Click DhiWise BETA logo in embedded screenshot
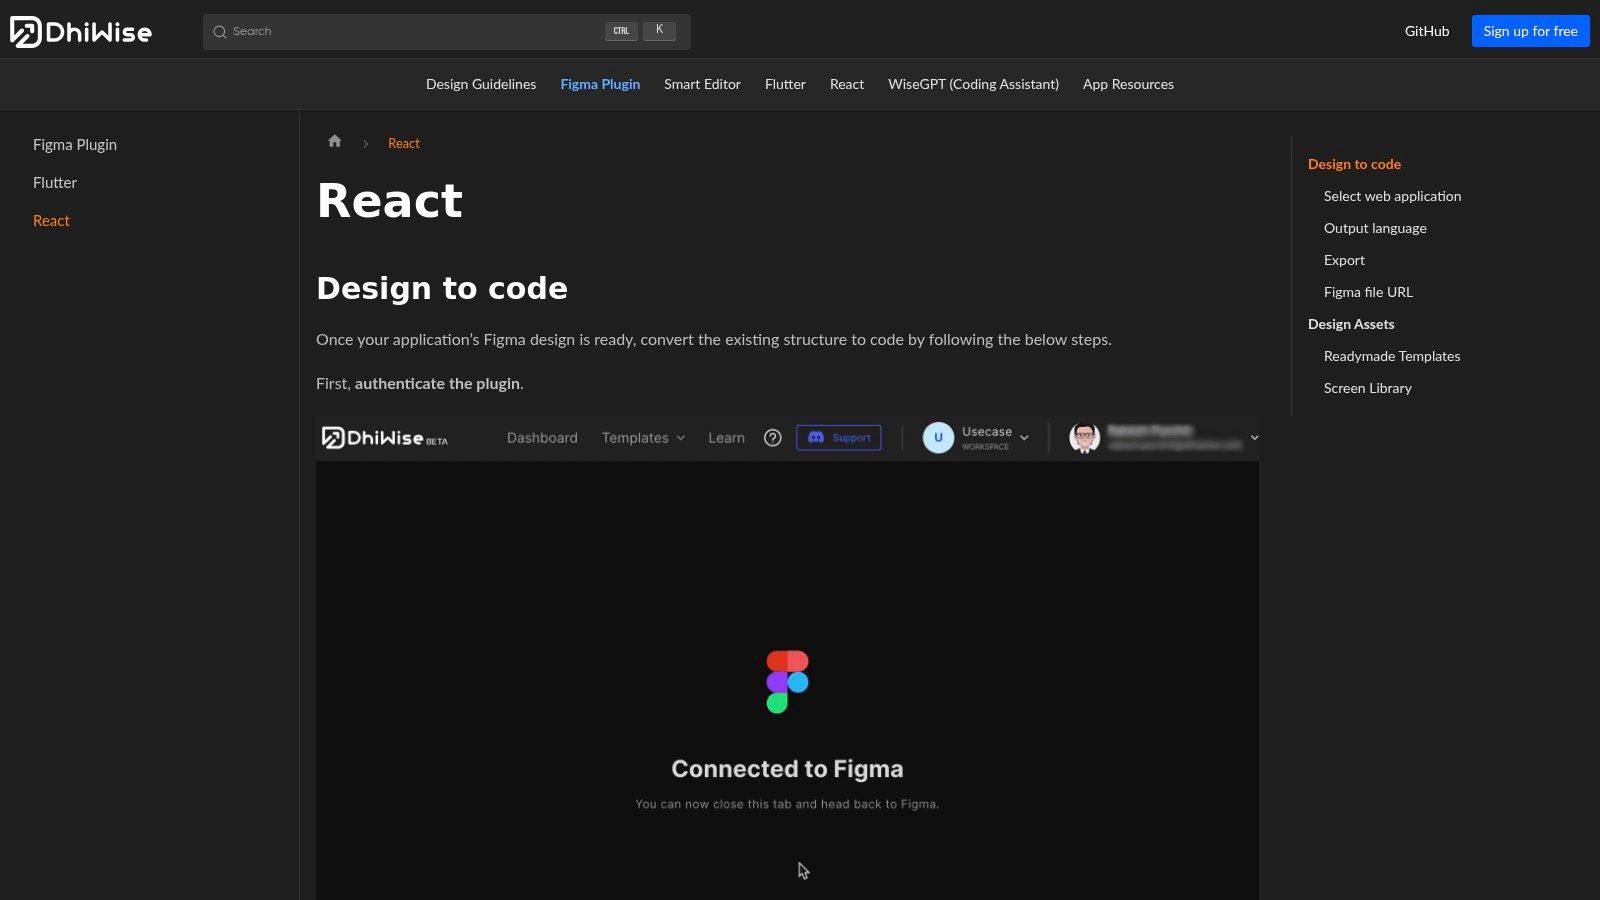Image resolution: width=1600 pixels, height=900 pixels. pyautogui.click(x=385, y=438)
